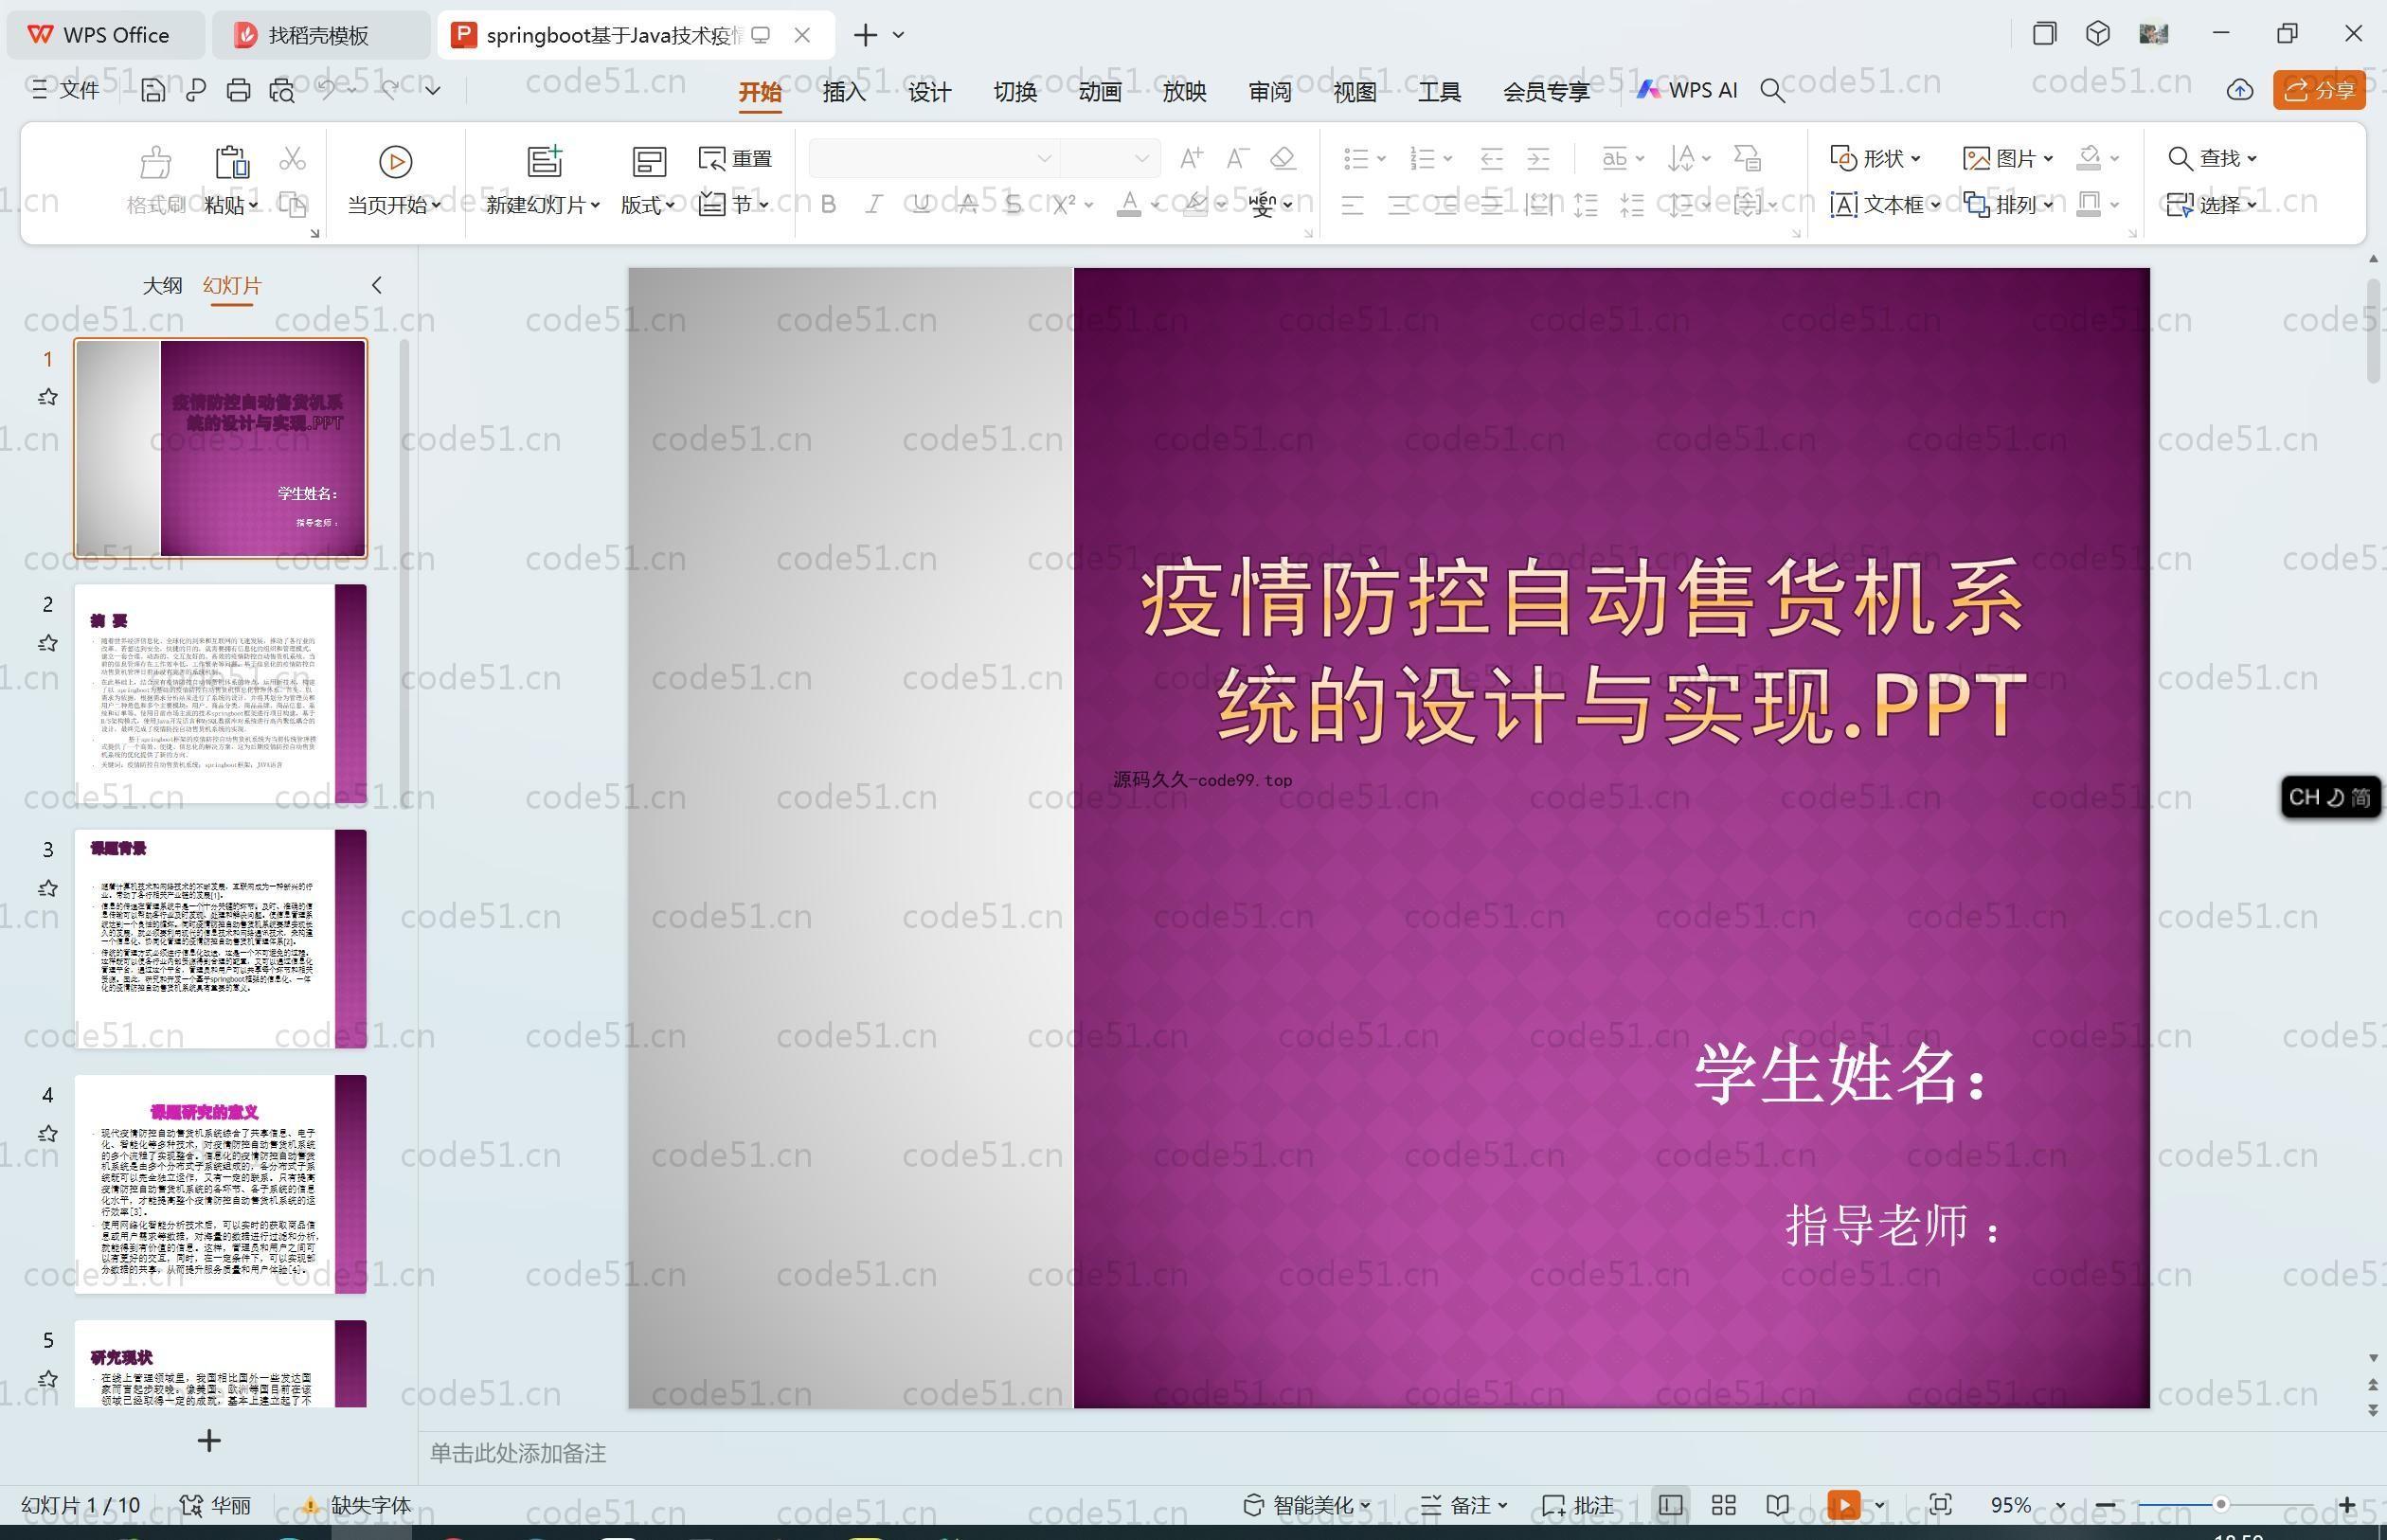Click the status bar slideshow play button
2387x1540 pixels.
(1844, 1505)
